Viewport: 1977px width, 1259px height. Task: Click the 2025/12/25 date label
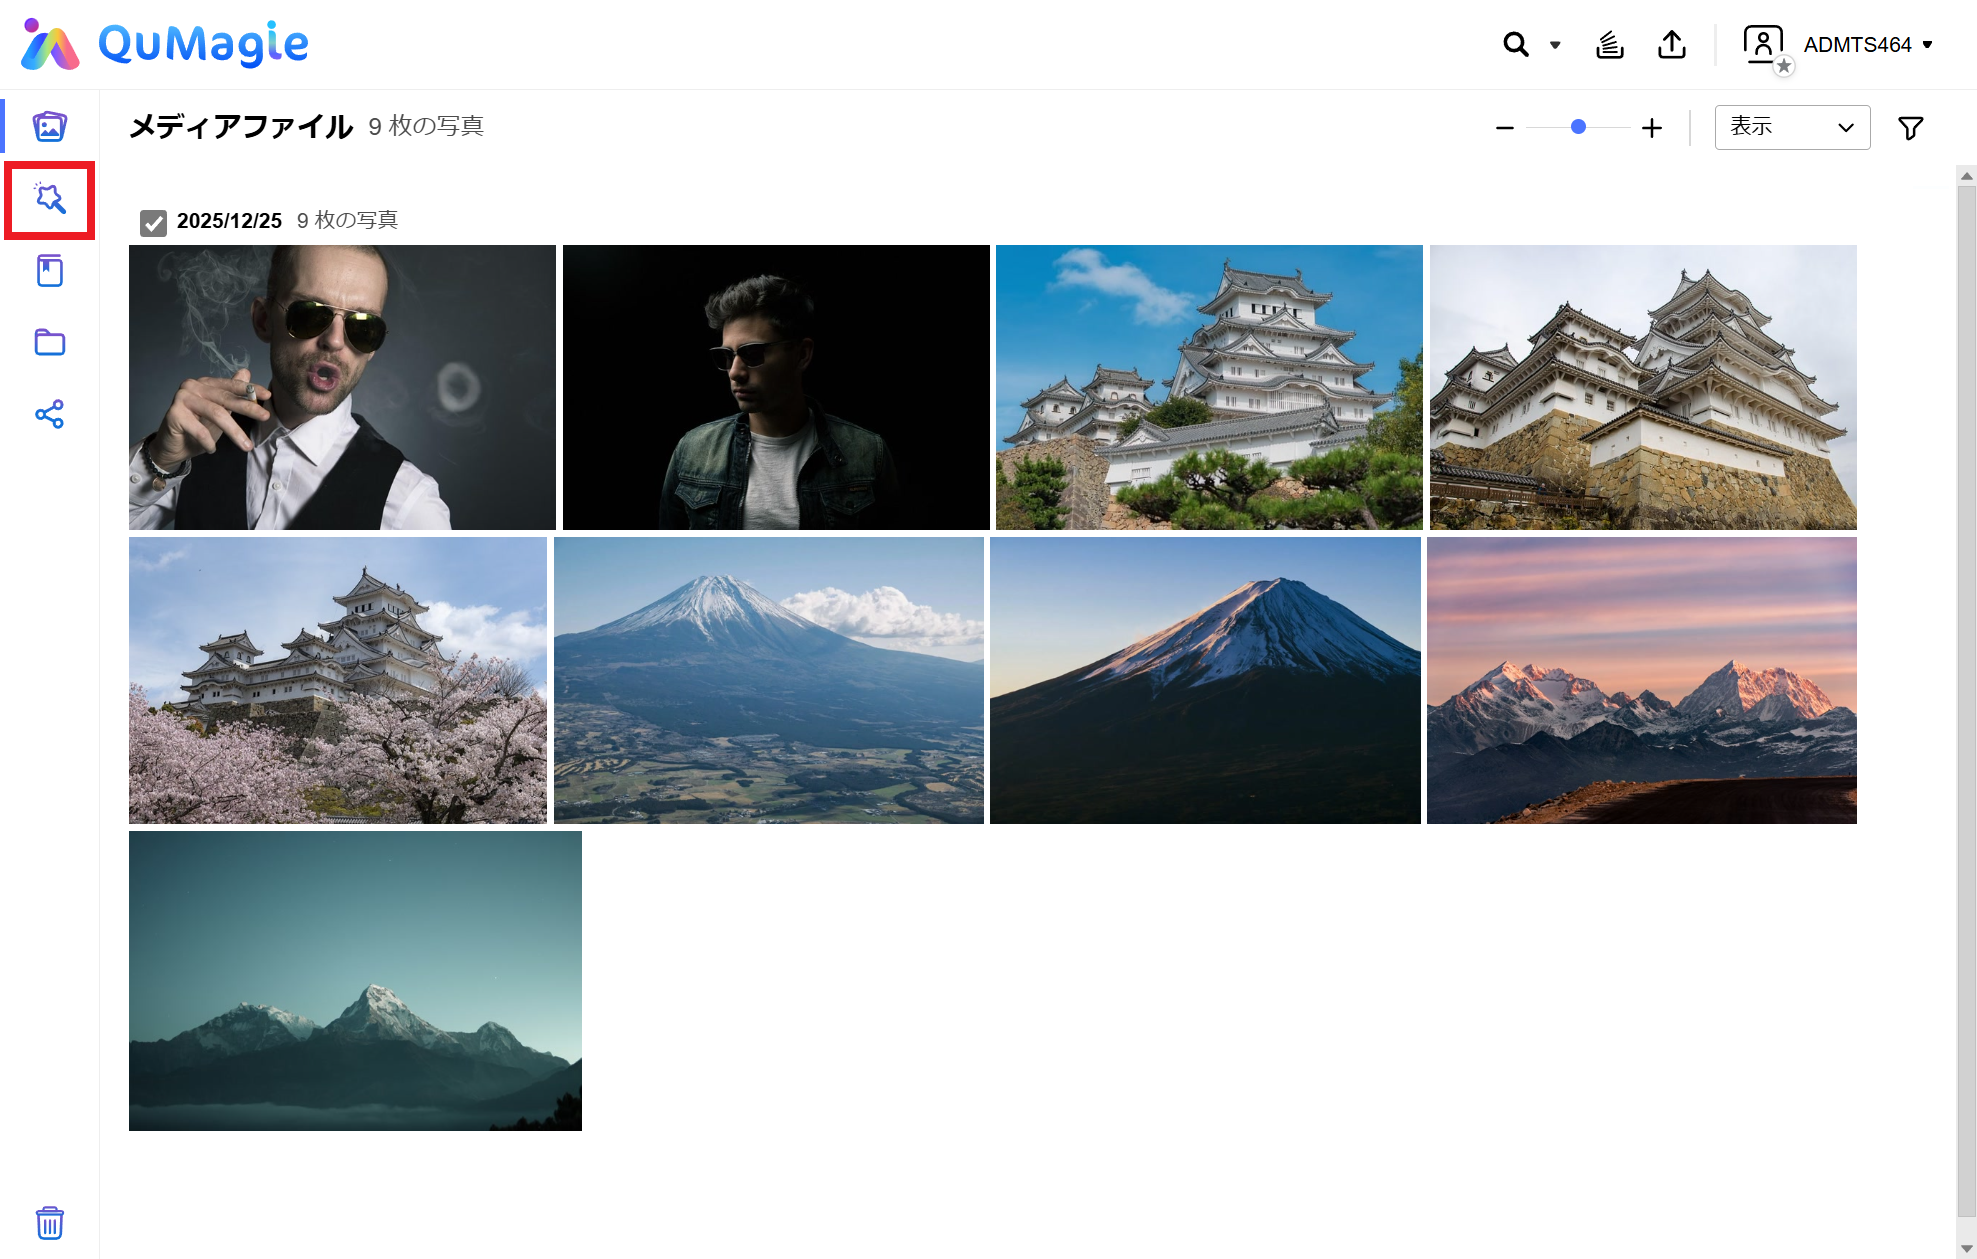click(x=229, y=221)
